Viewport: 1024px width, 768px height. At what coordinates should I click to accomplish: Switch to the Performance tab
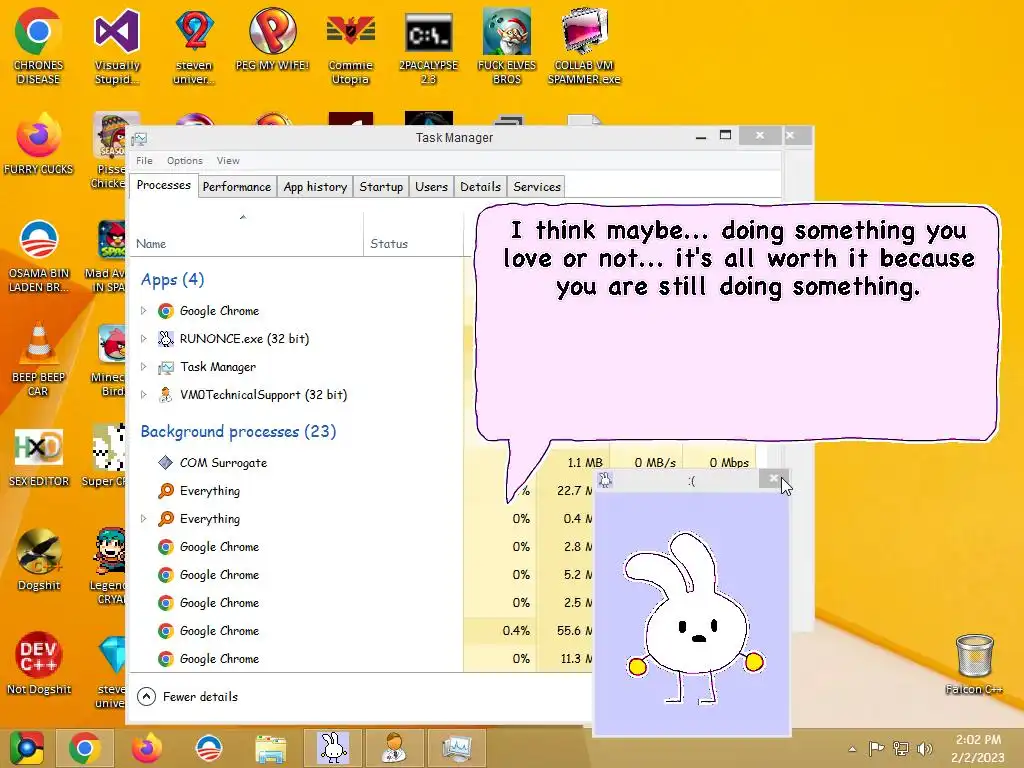click(x=236, y=187)
